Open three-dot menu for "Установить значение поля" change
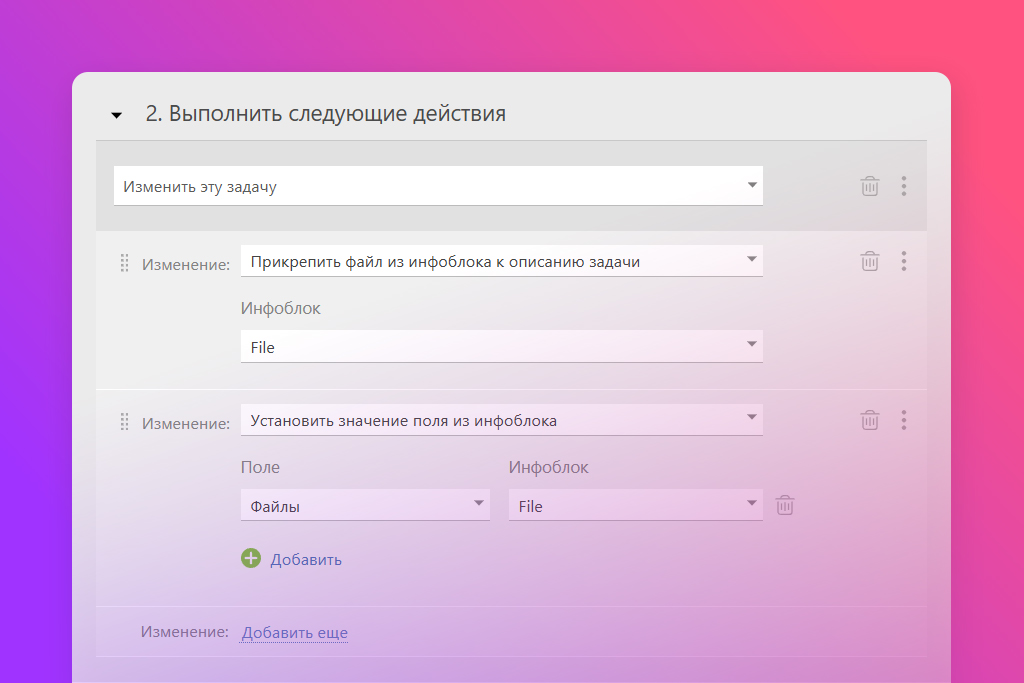 [x=904, y=420]
